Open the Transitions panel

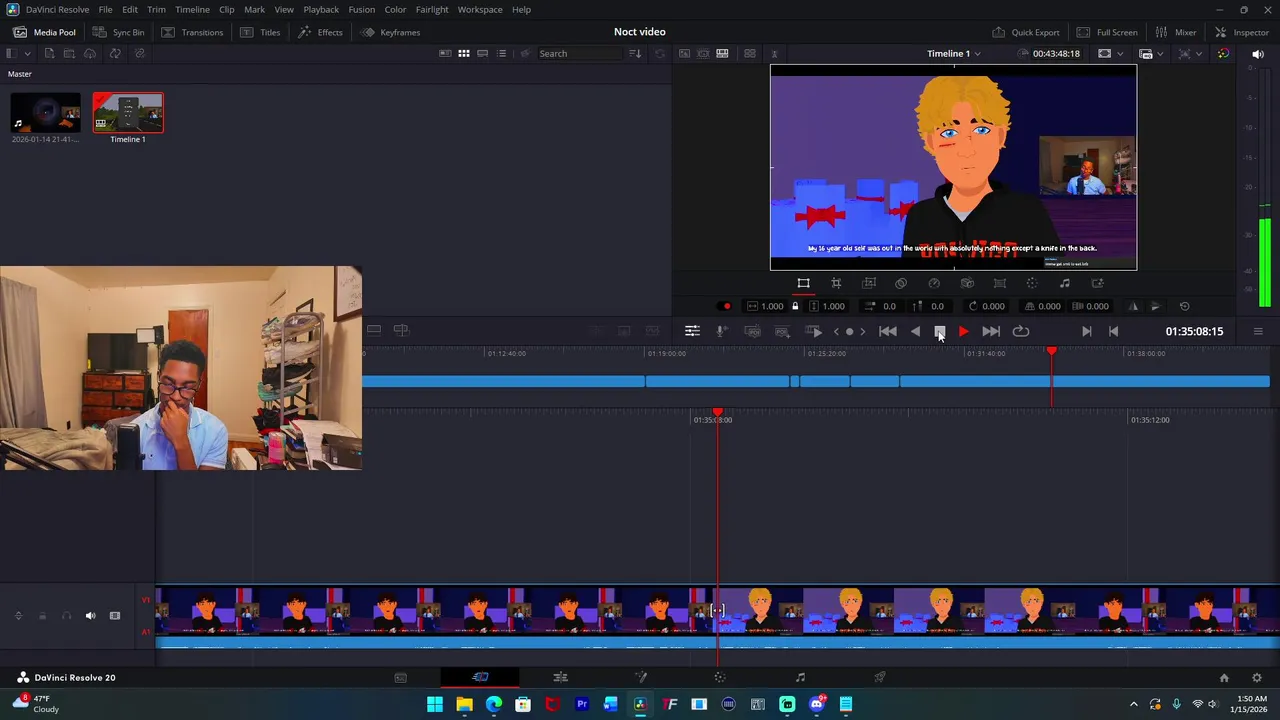coord(192,32)
